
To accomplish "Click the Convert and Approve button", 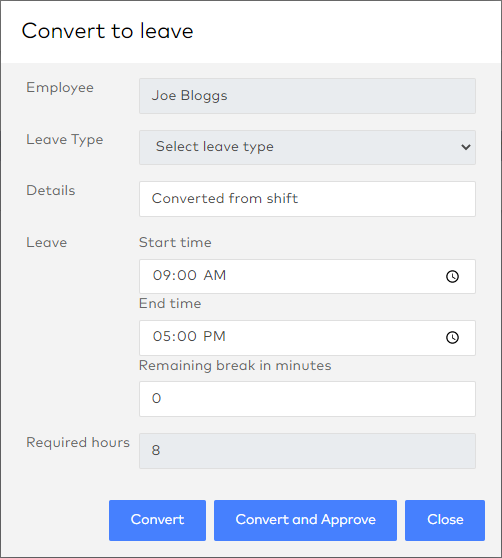I will coord(305,520).
